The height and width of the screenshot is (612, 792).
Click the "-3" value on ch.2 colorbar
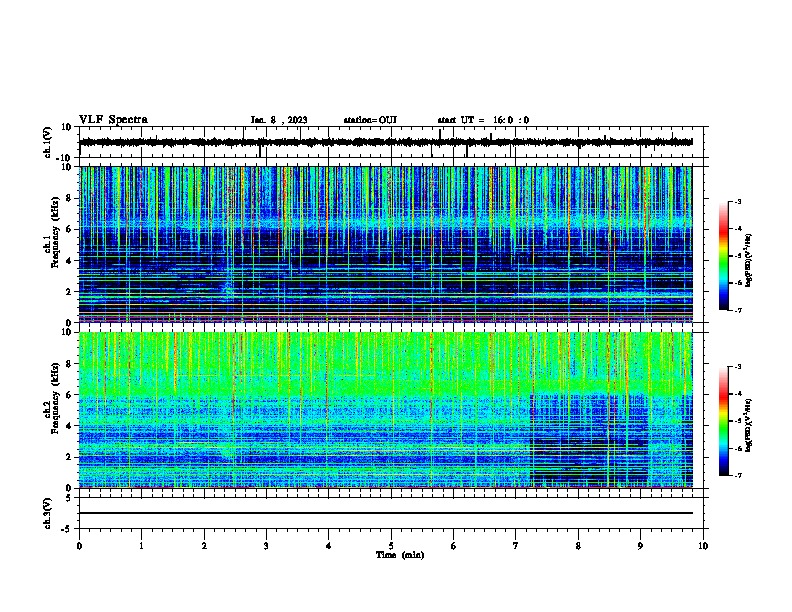point(737,367)
